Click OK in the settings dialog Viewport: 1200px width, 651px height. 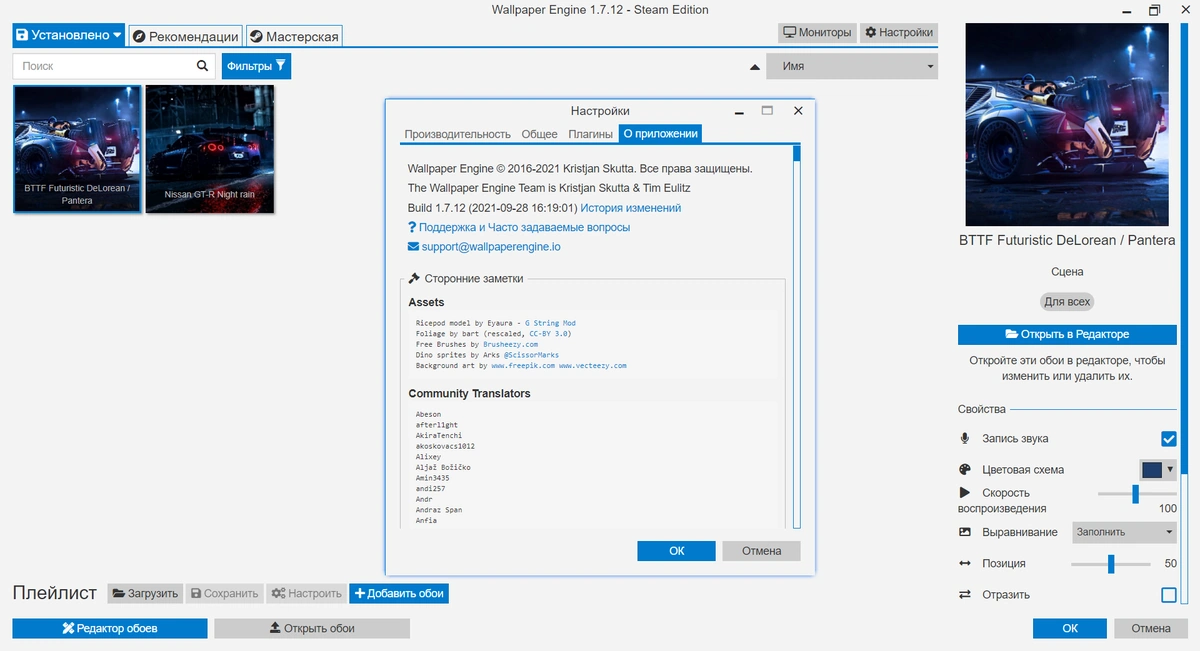coord(677,550)
